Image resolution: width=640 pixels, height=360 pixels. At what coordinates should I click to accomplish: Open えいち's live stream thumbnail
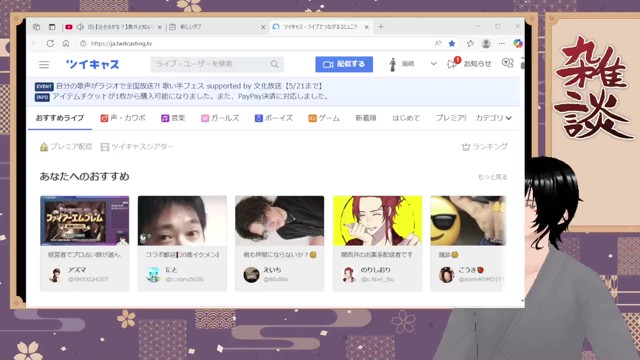pyautogui.click(x=280, y=221)
